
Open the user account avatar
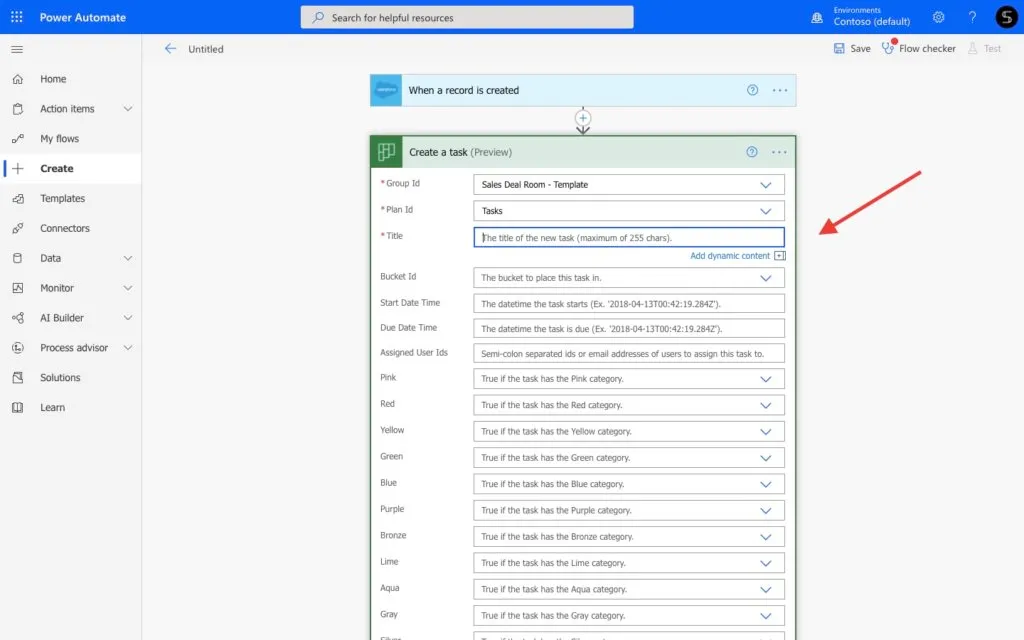point(1006,17)
